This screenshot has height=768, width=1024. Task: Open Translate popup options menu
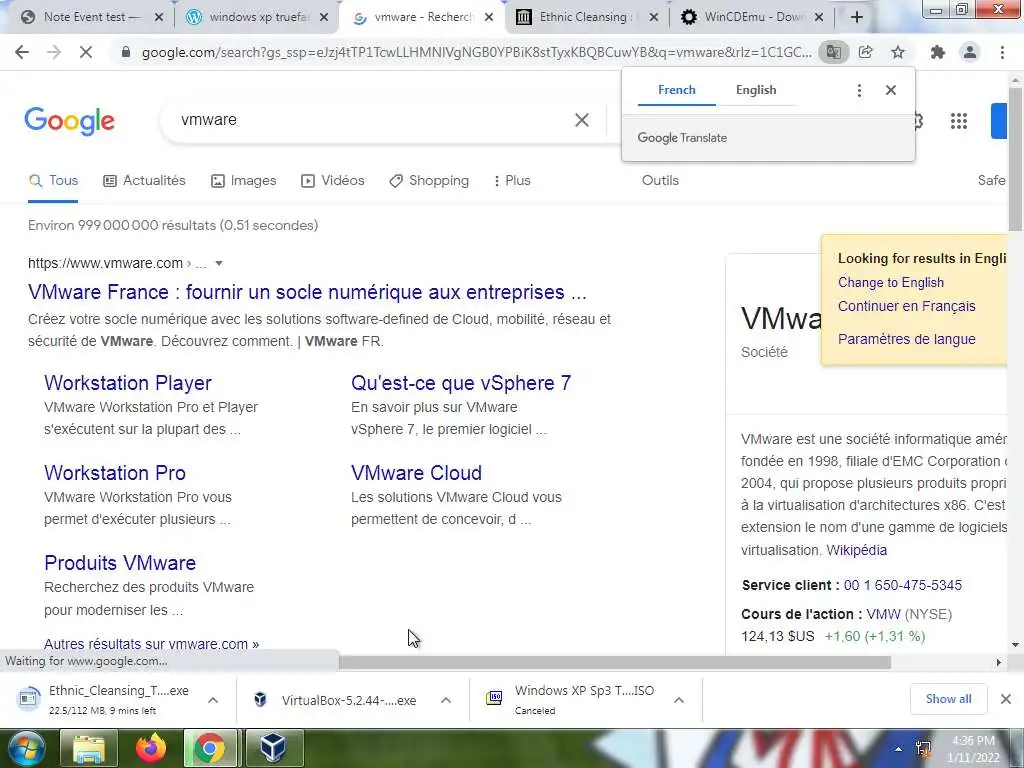pos(859,90)
